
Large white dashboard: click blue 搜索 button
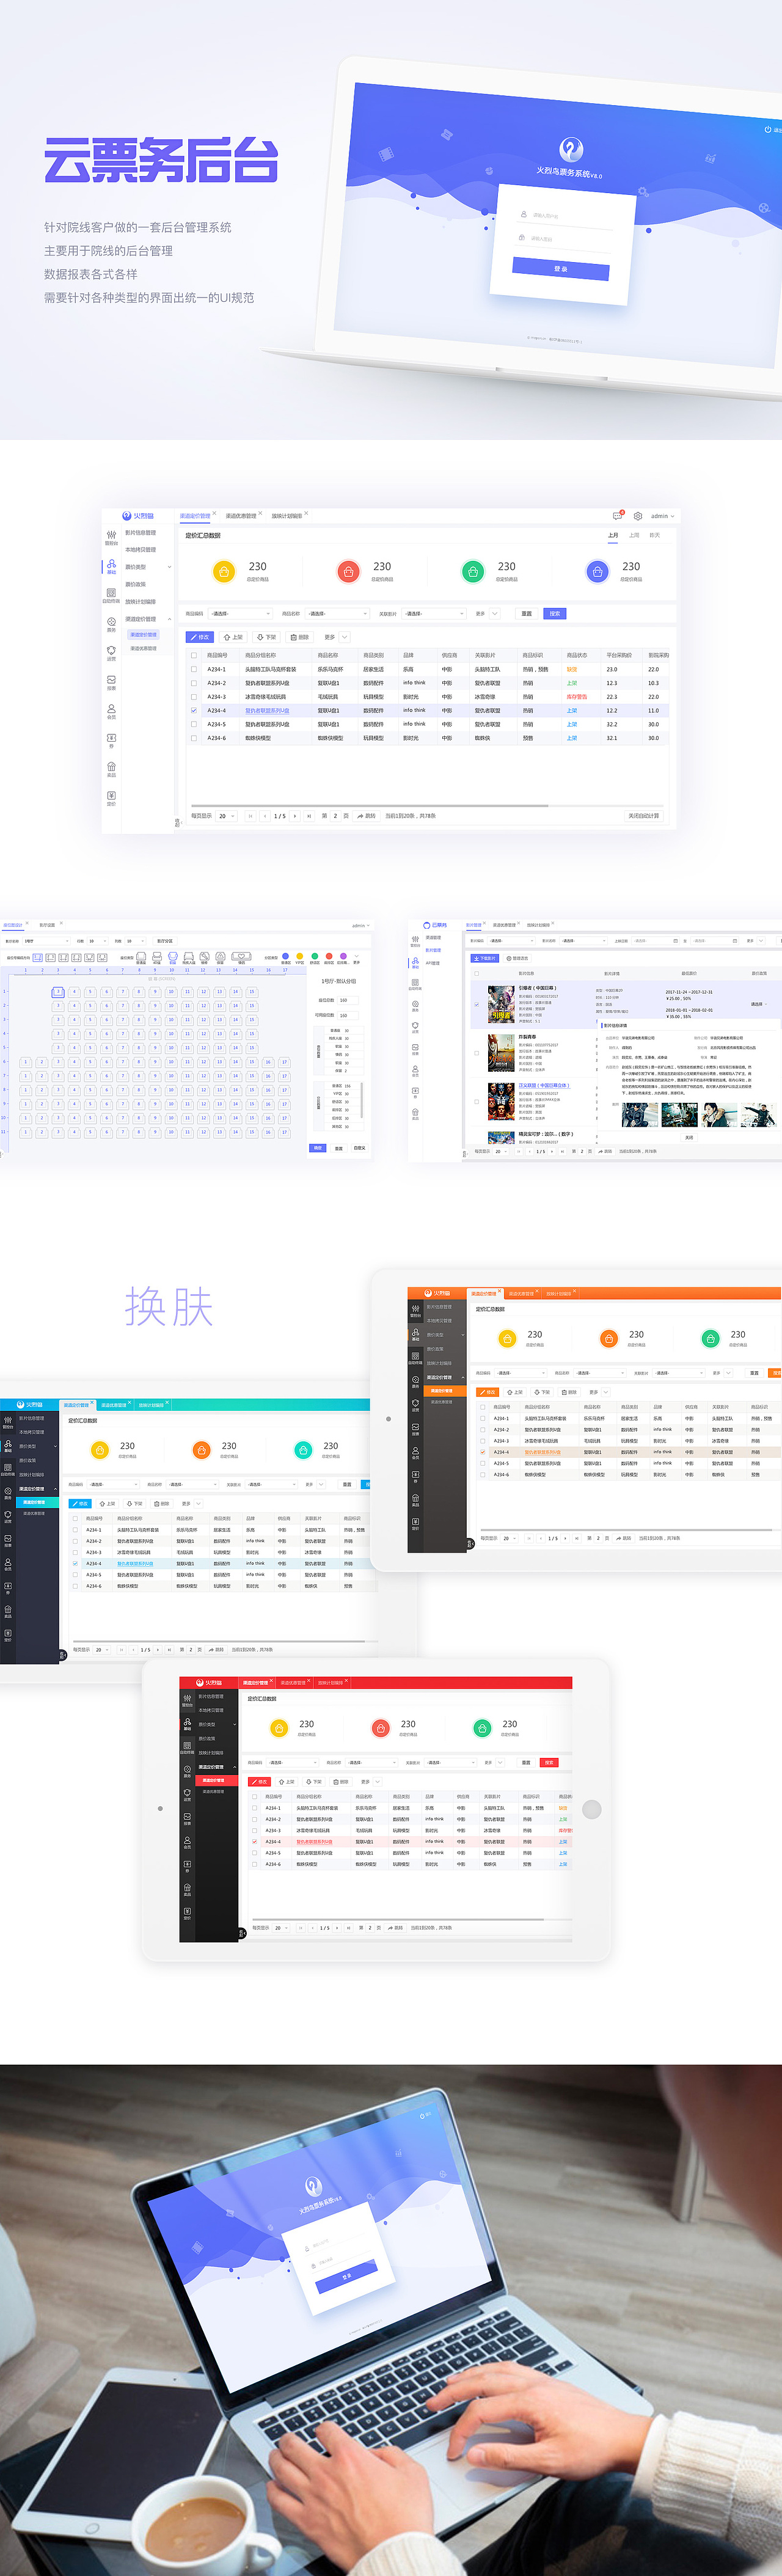point(555,613)
